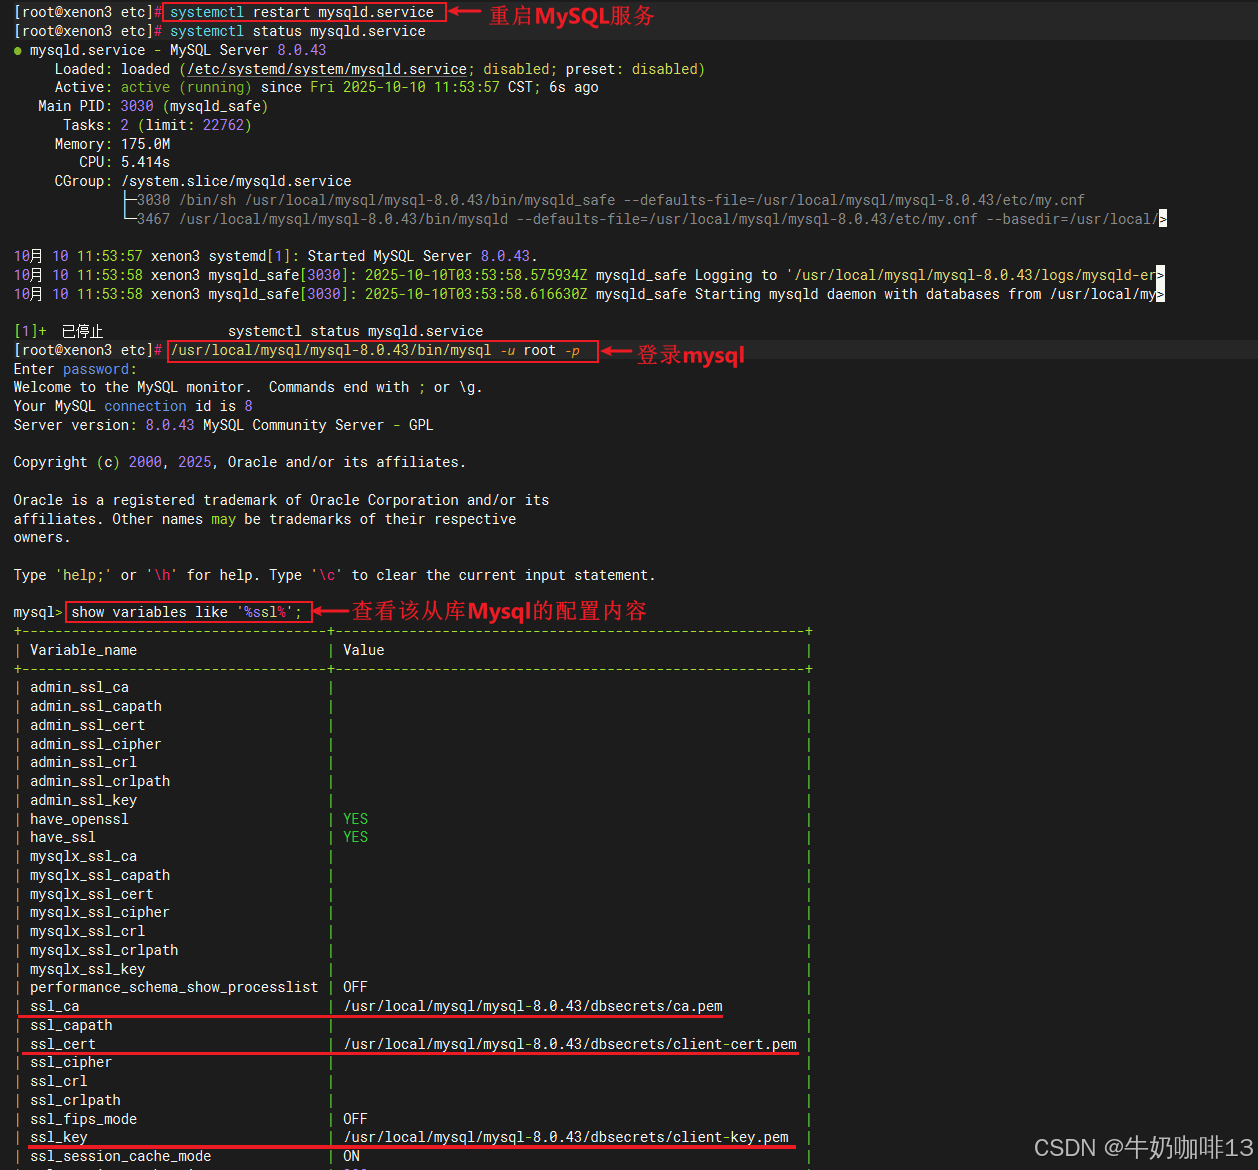Click the mysqlx_ssl_cipher variable
Image resolution: width=1258 pixels, height=1170 pixels.
point(100,912)
